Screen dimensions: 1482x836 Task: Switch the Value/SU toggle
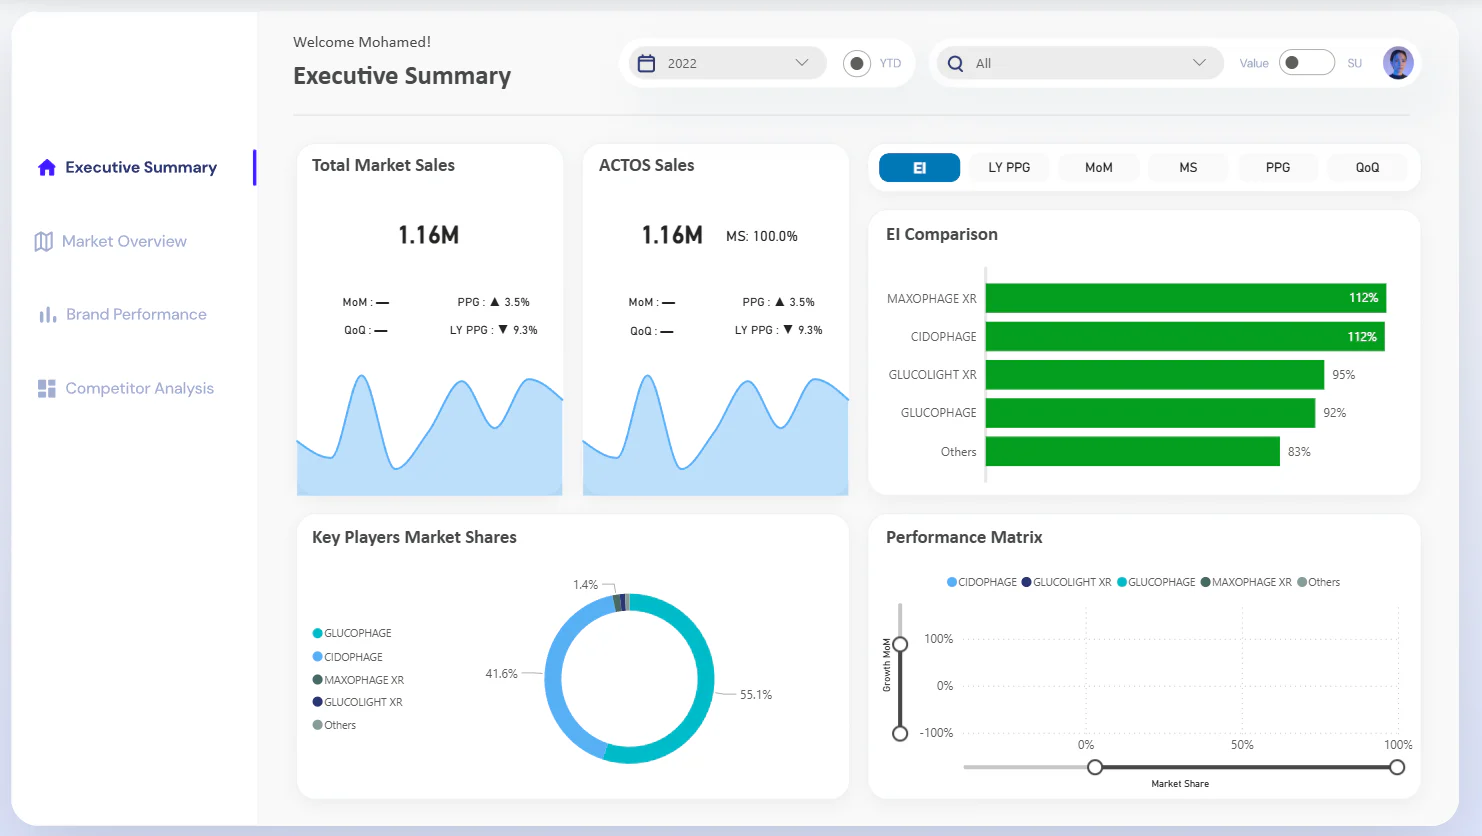(x=1307, y=63)
